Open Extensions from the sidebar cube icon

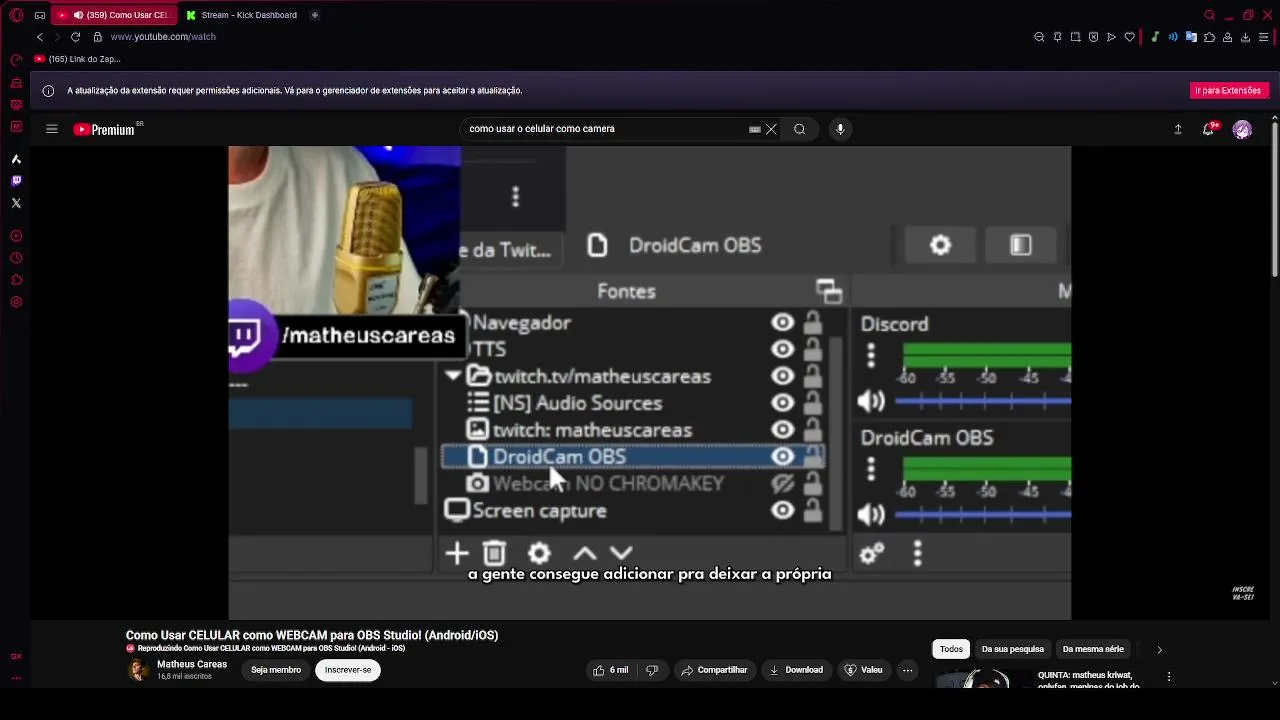coord(16,280)
